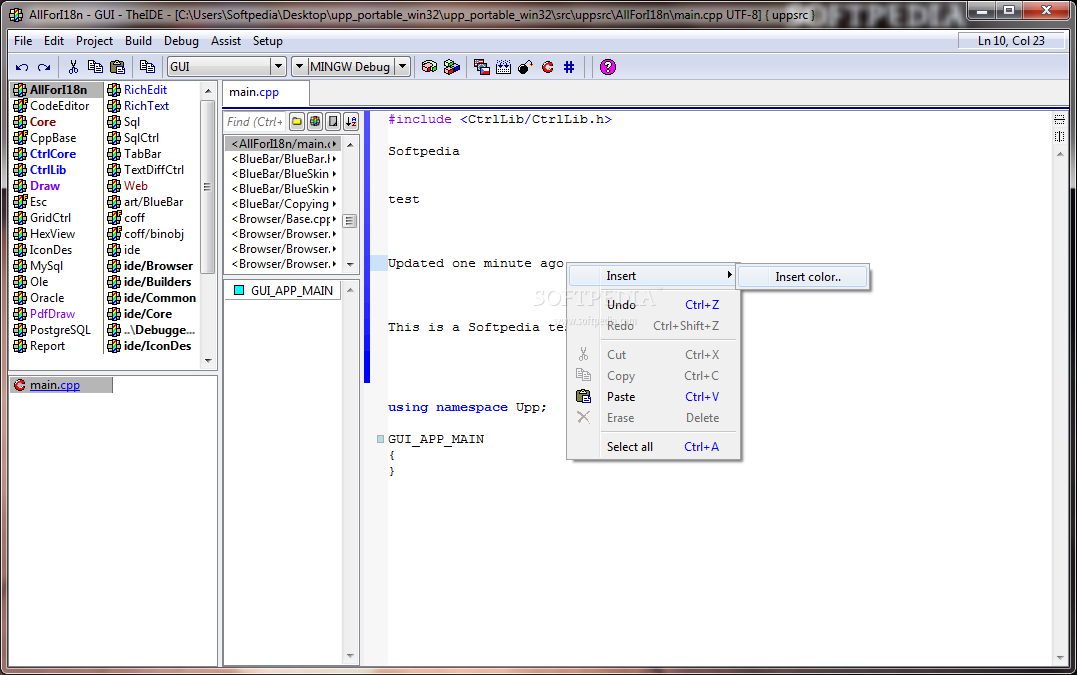This screenshot has height=675, width=1077.
Task: Open the Debug menu
Action: coord(181,41)
